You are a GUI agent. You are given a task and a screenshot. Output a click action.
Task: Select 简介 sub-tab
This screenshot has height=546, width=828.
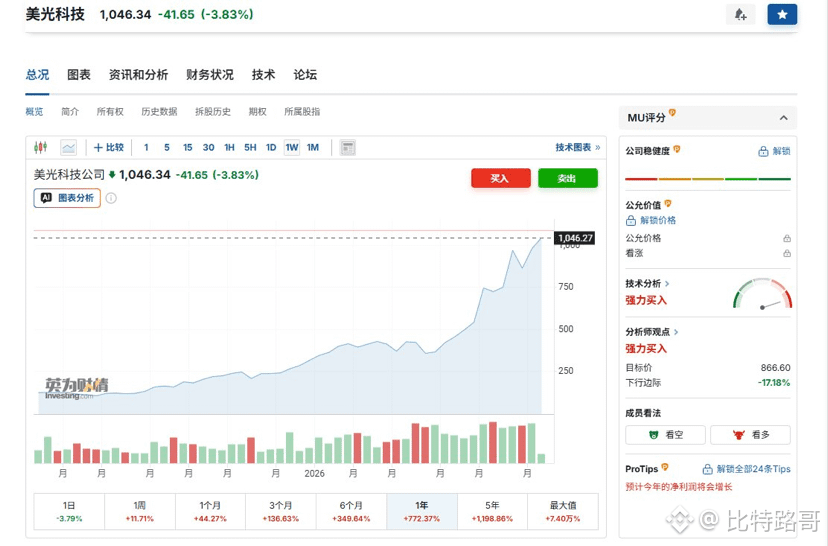click(x=70, y=111)
